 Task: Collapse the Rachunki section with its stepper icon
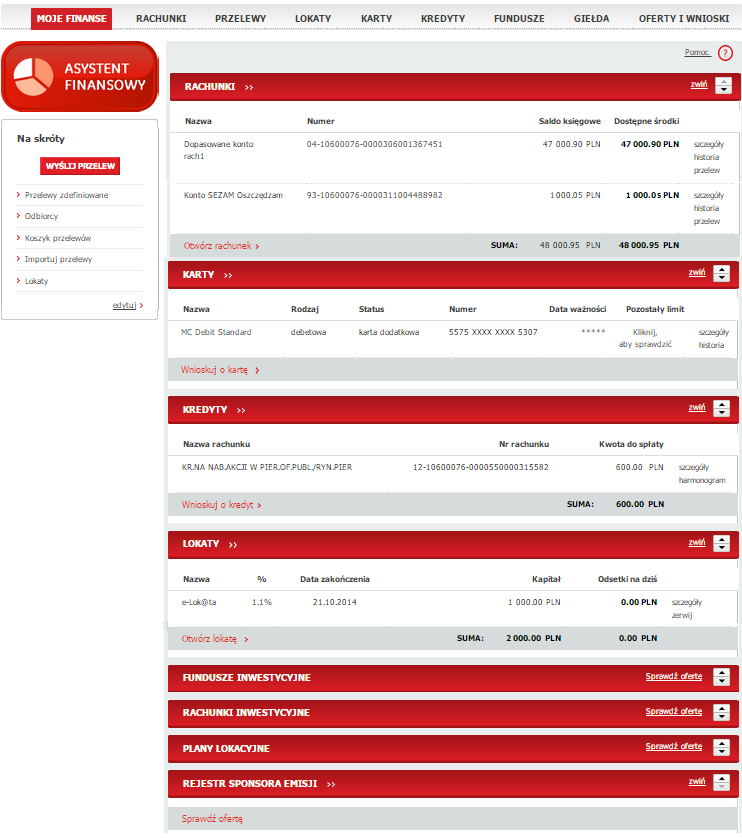click(x=723, y=86)
